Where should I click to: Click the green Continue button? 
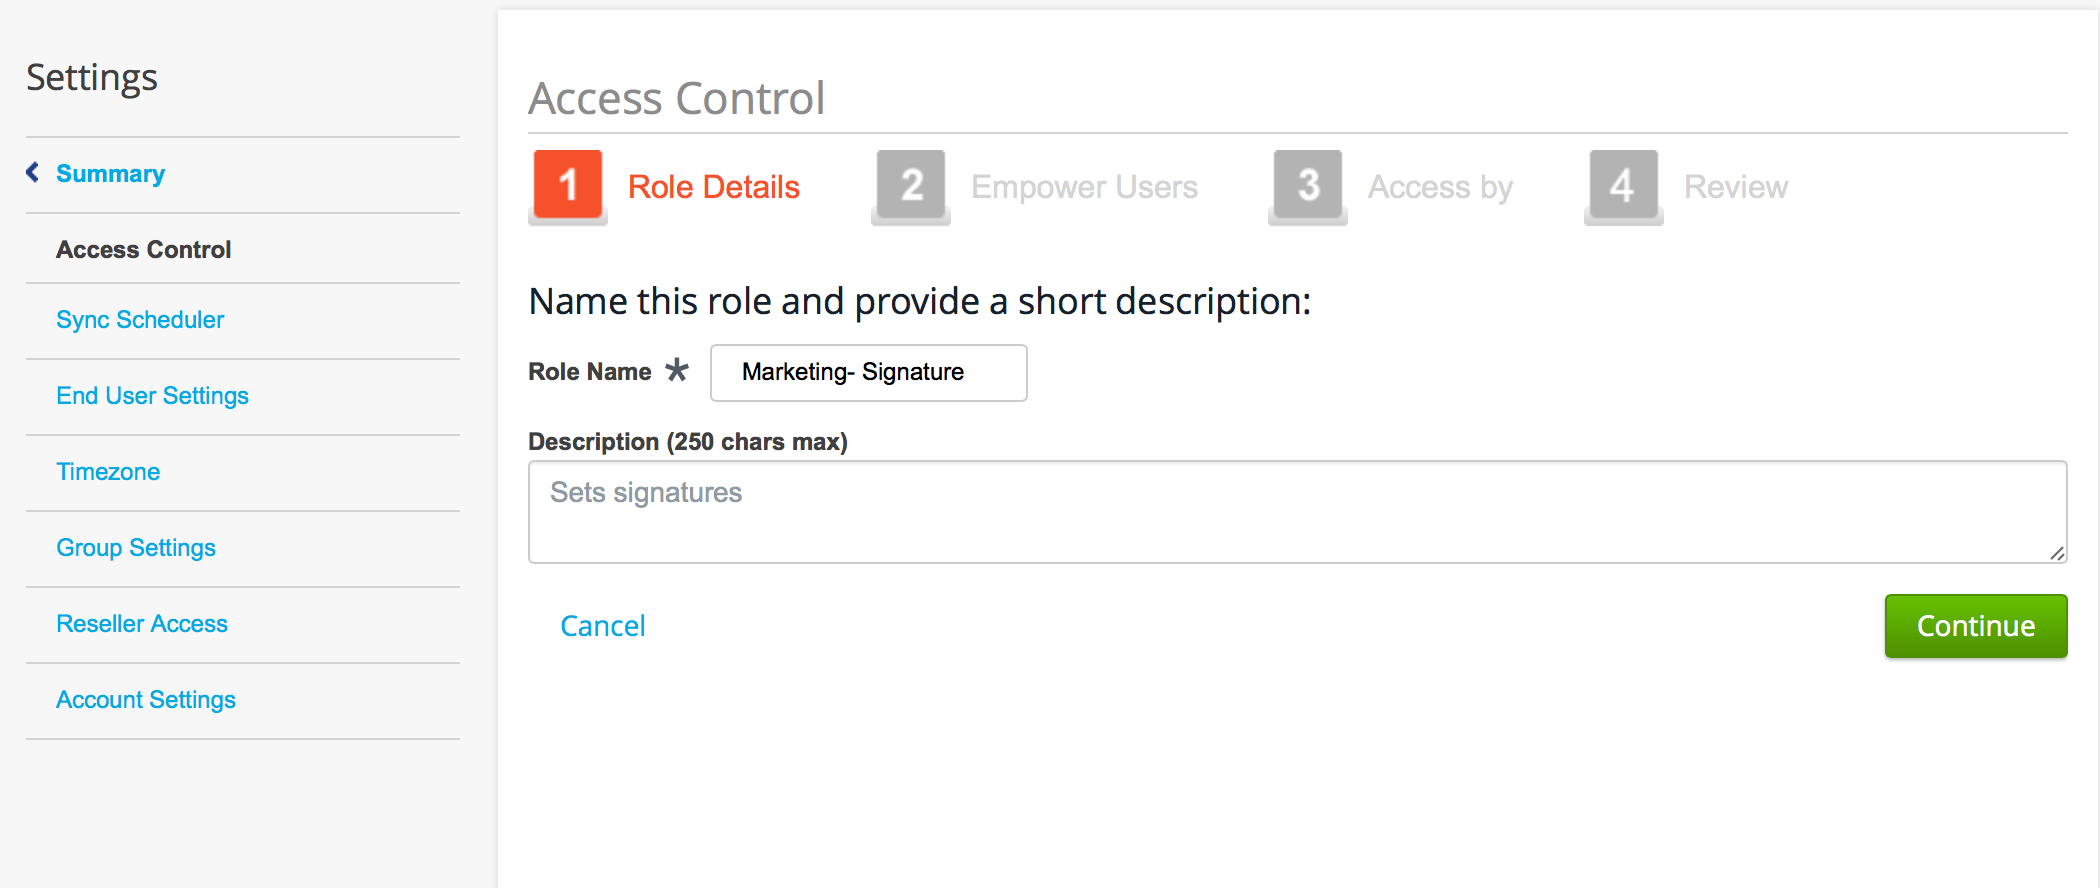click(1975, 626)
